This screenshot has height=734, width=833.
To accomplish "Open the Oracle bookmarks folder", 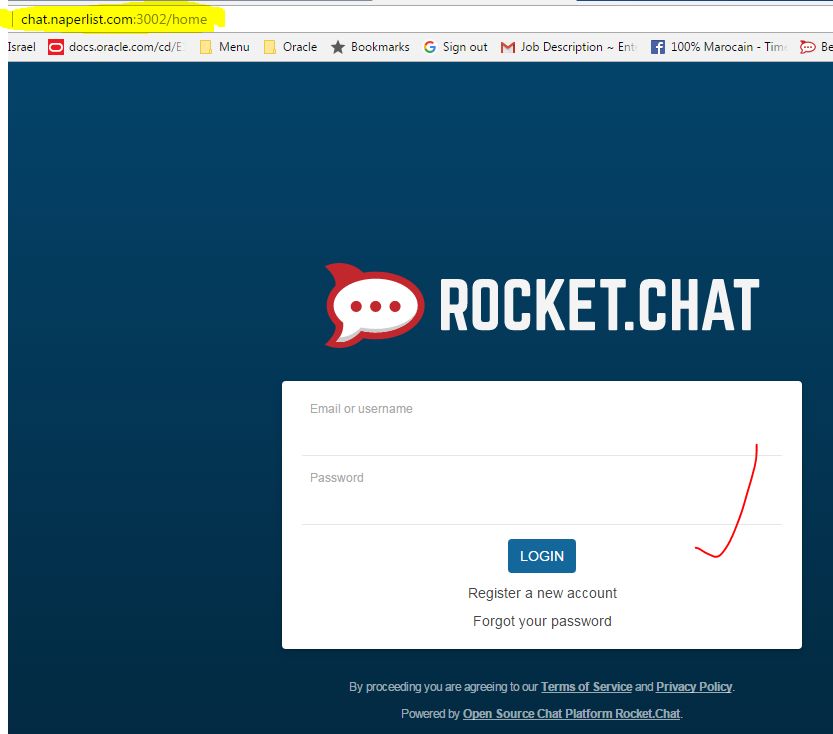I will [x=290, y=47].
